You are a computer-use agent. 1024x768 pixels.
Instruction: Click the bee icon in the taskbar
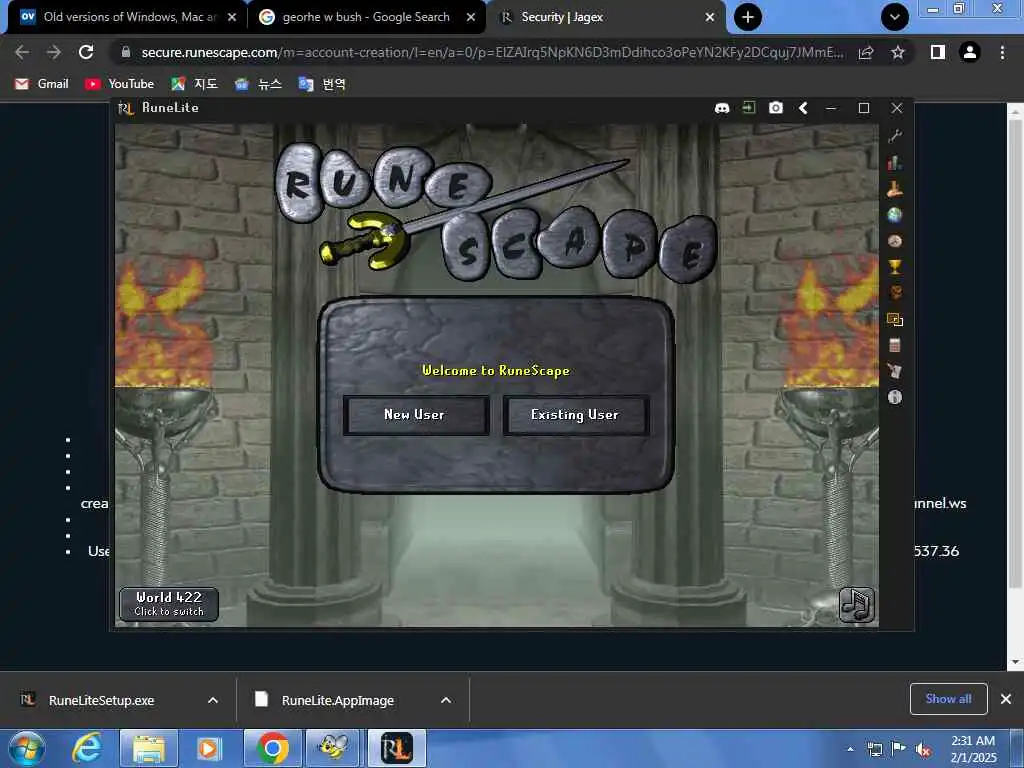[x=334, y=748]
